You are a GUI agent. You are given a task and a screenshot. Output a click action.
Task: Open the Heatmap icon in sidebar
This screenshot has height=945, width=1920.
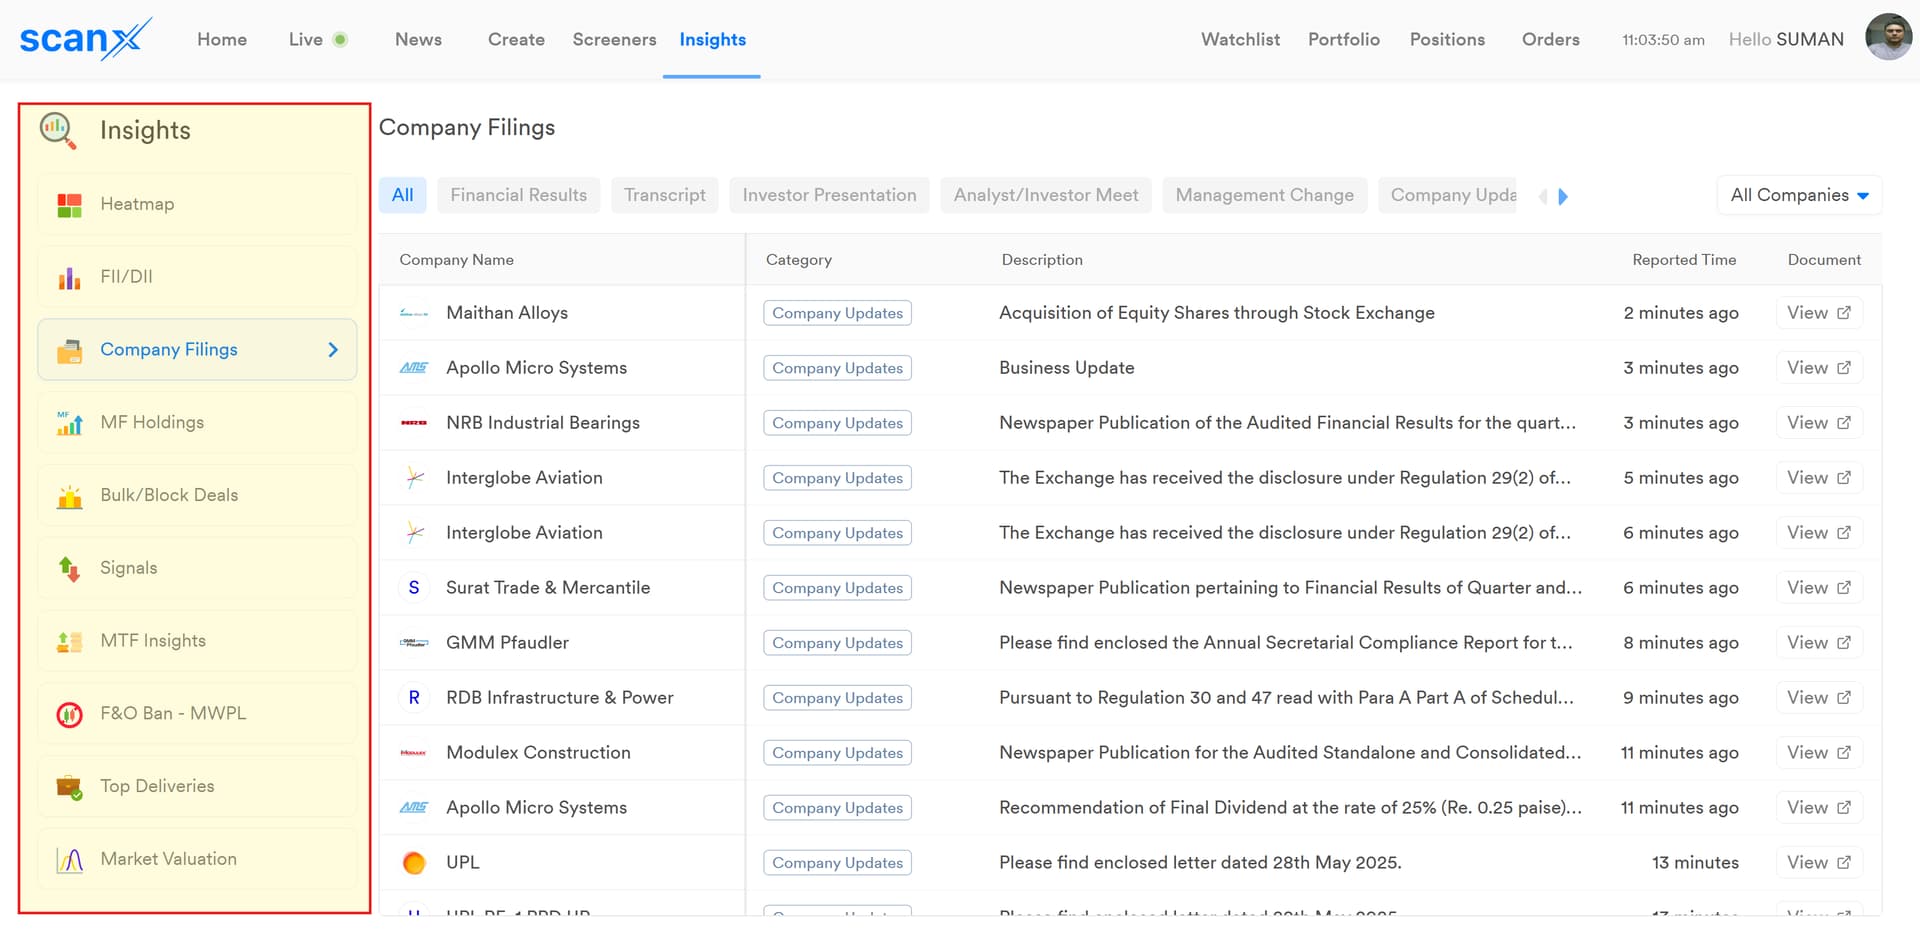69,205
